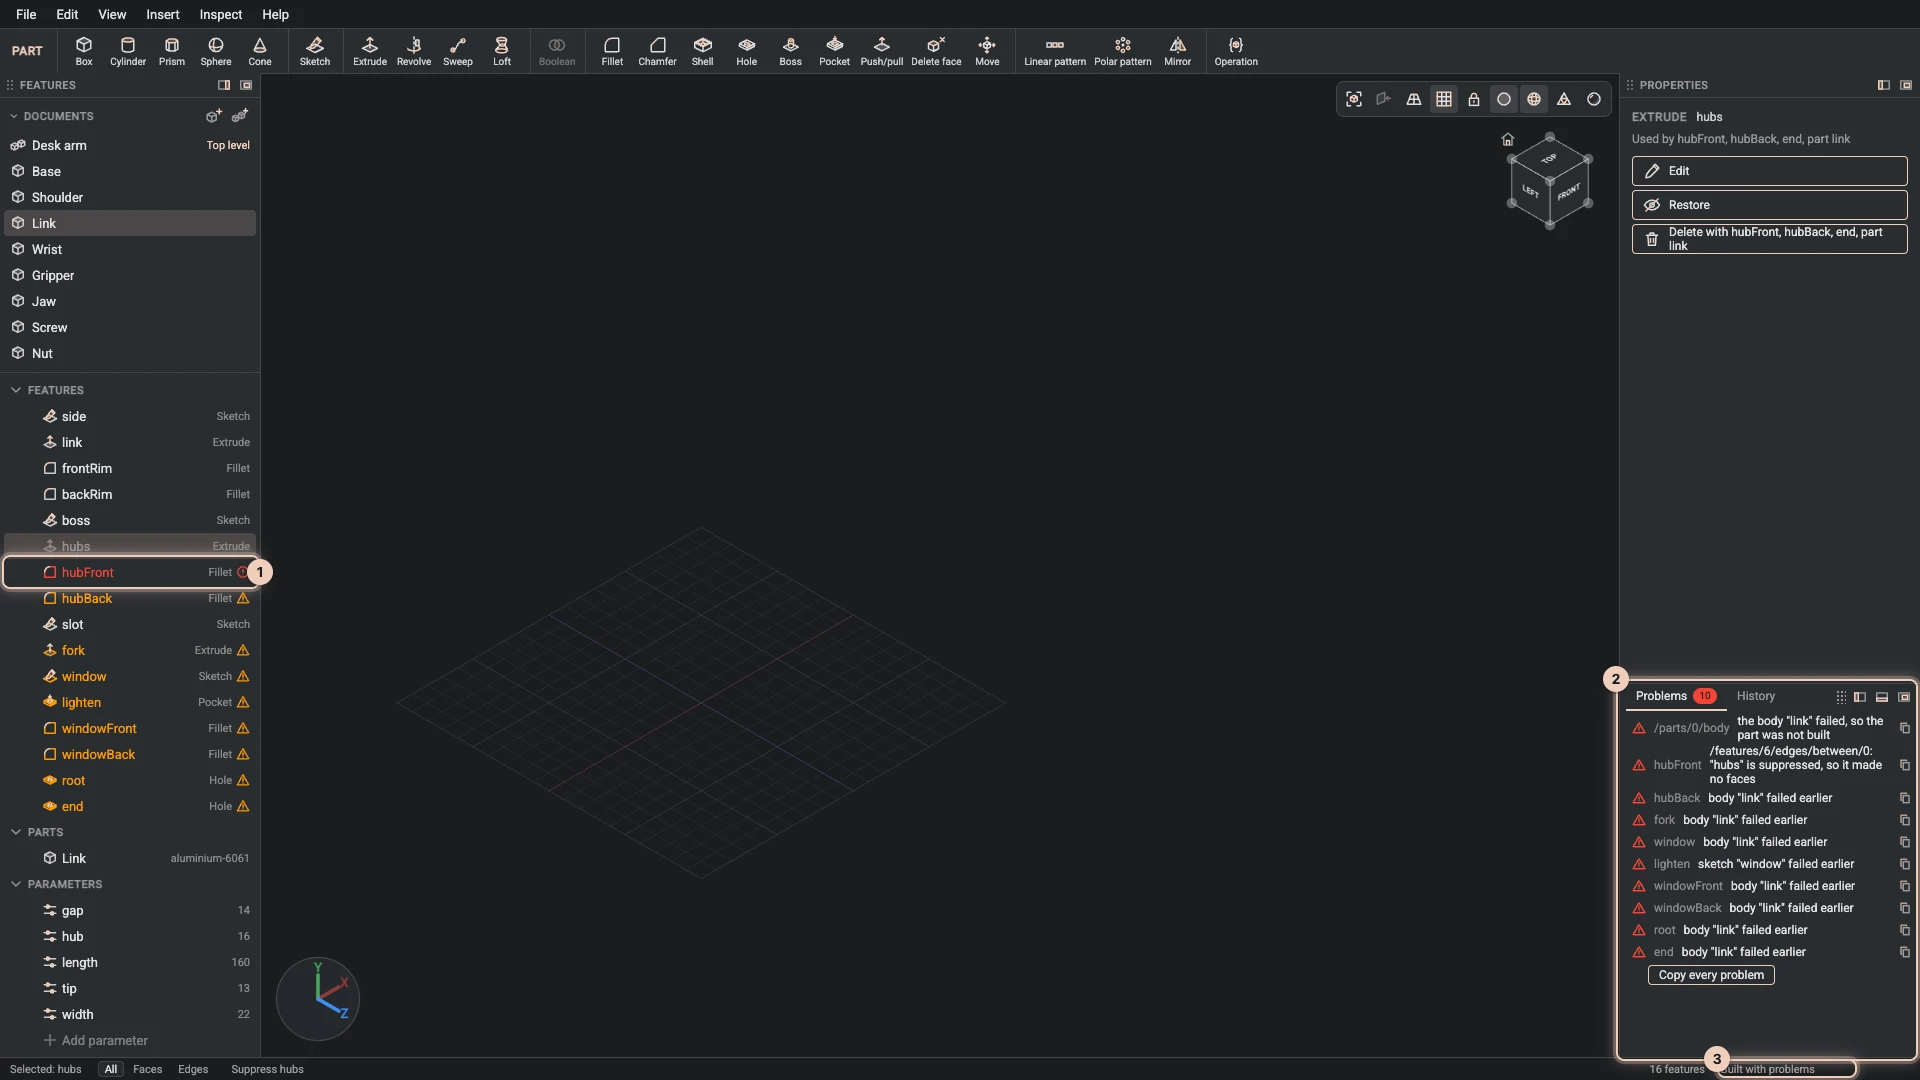Open the Push/pull tool
This screenshot has width=1920, height=1080.
click(x=882, y=51)
